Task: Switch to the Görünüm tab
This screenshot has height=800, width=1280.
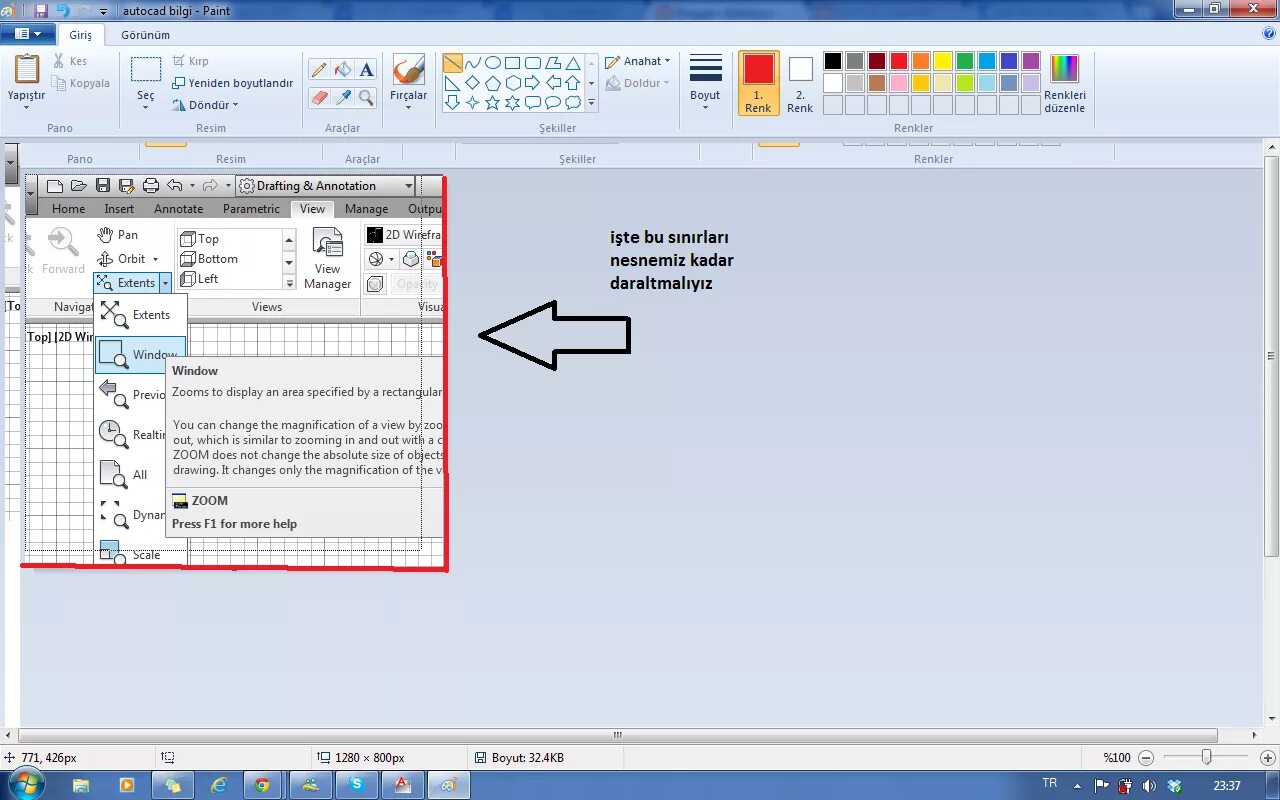Action: click(146, 35)
